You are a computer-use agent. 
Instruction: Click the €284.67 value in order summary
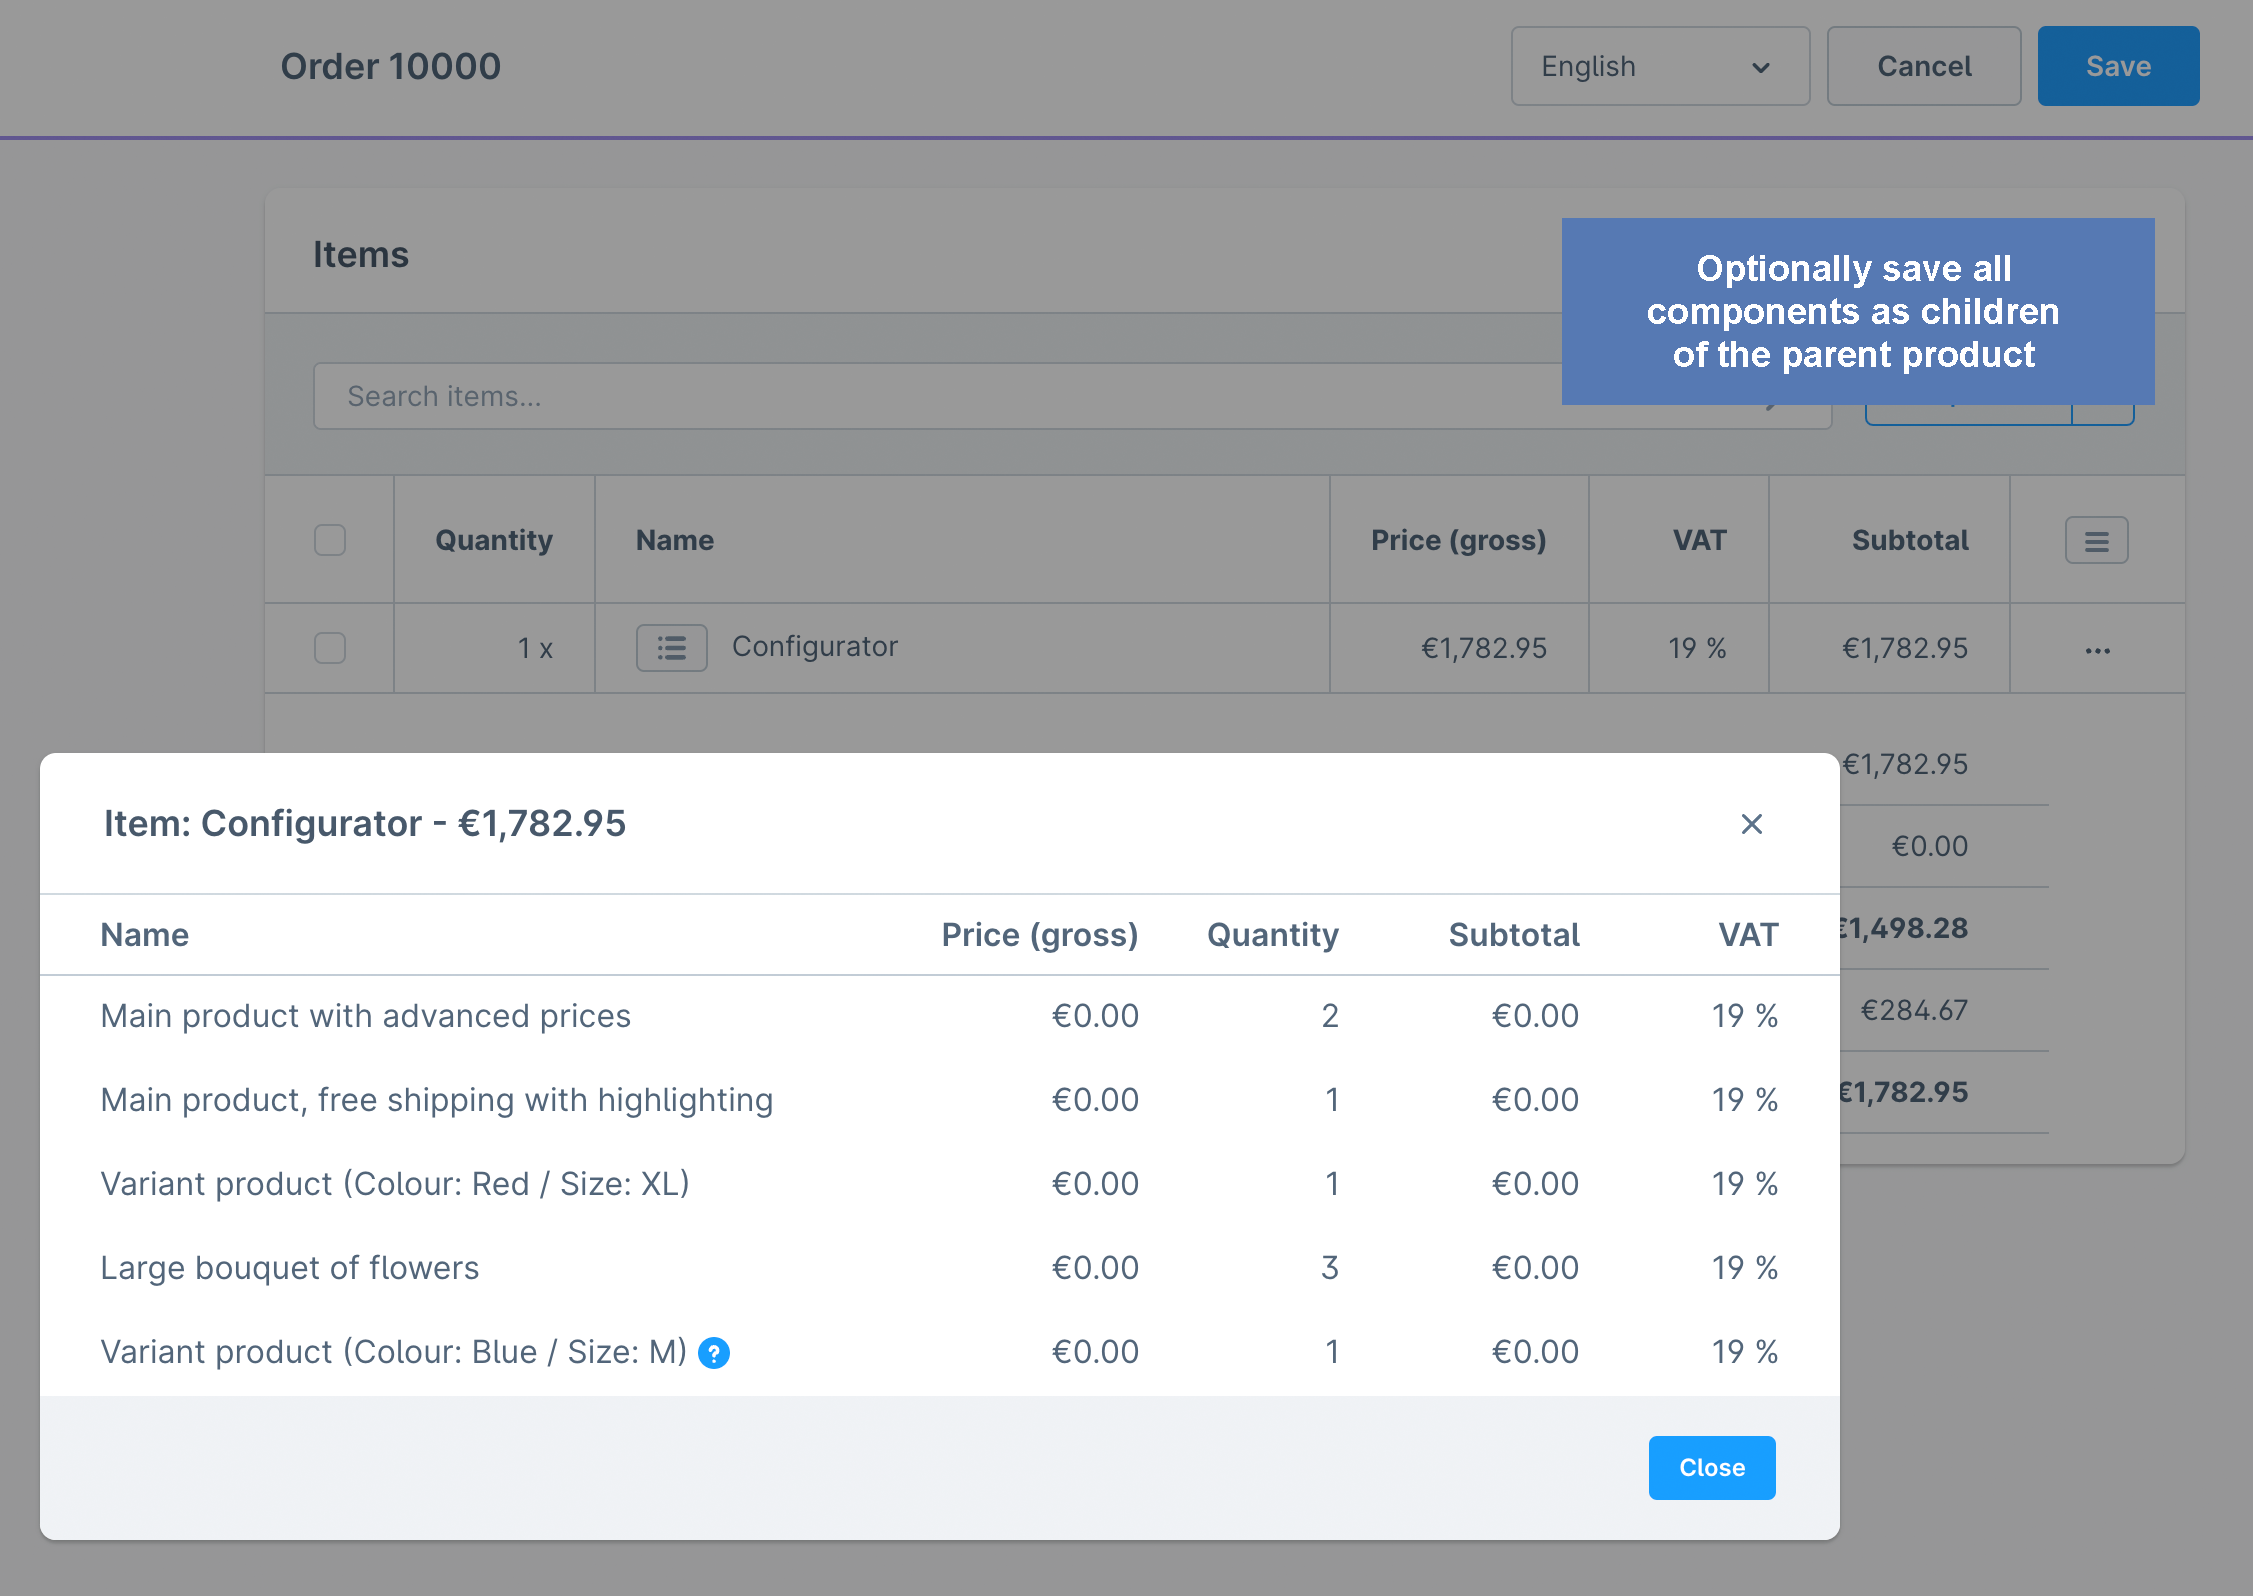tap(1914, 1011)
